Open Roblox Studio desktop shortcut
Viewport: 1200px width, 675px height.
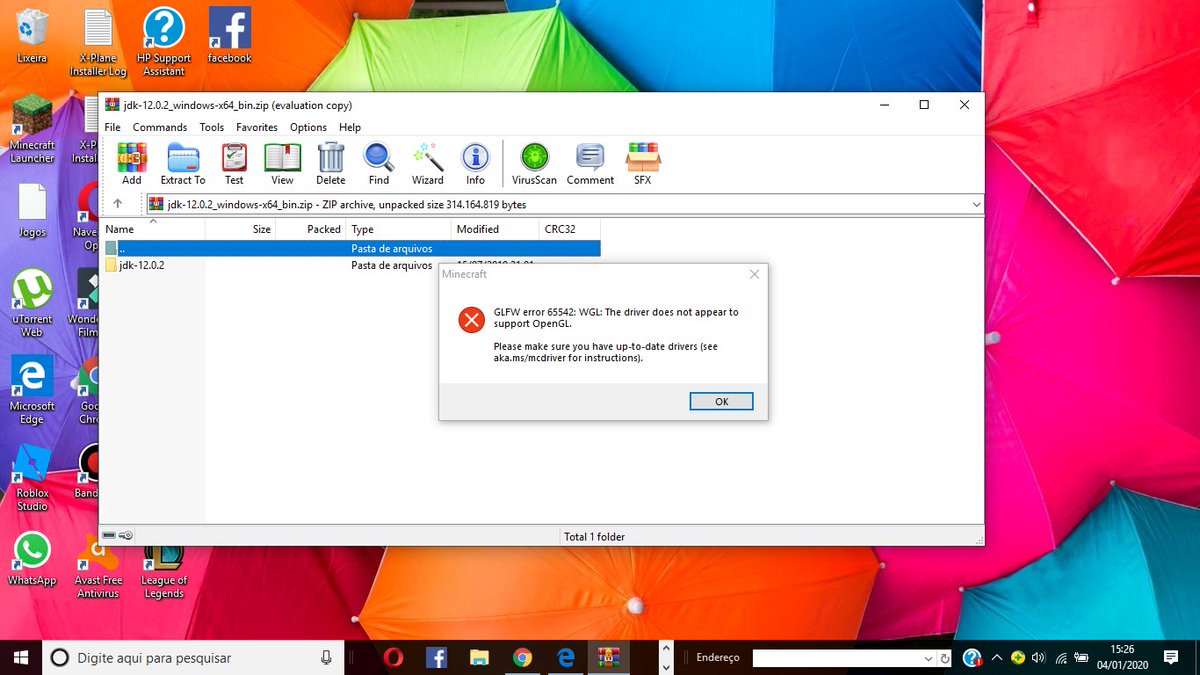coord(32,477)
